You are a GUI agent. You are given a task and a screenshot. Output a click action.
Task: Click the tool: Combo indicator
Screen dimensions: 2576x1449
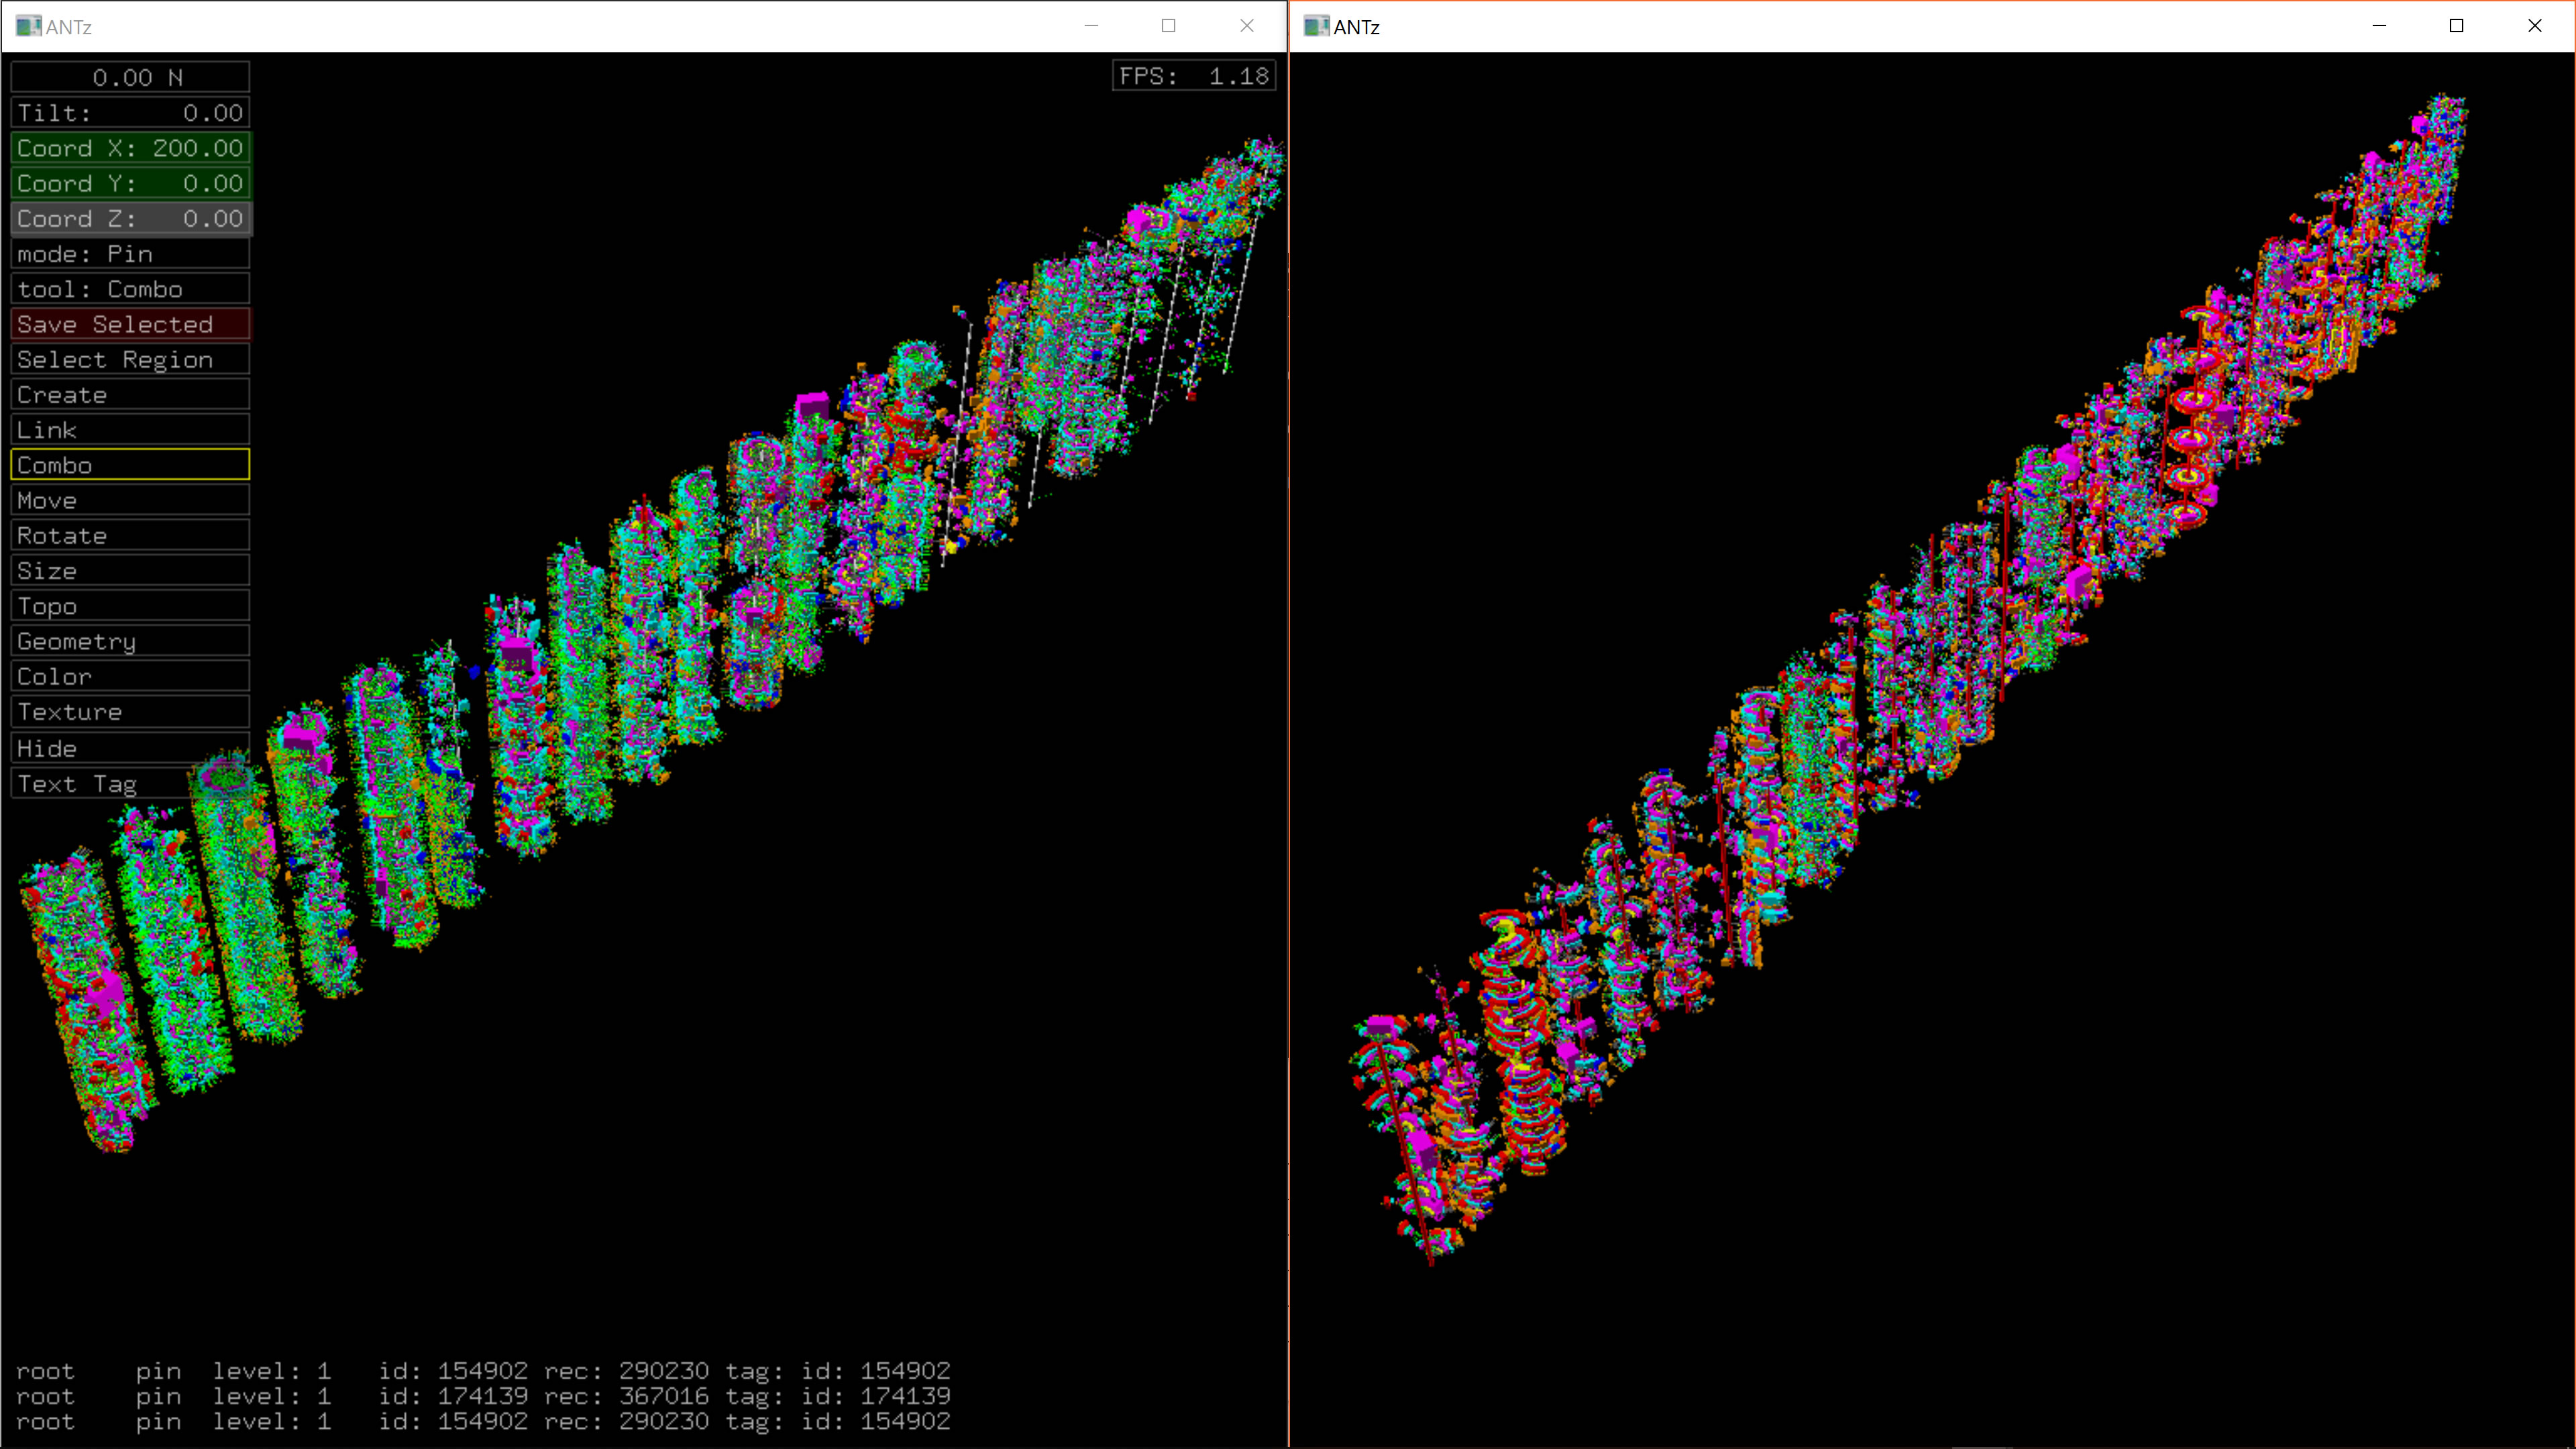click(130, 289)
